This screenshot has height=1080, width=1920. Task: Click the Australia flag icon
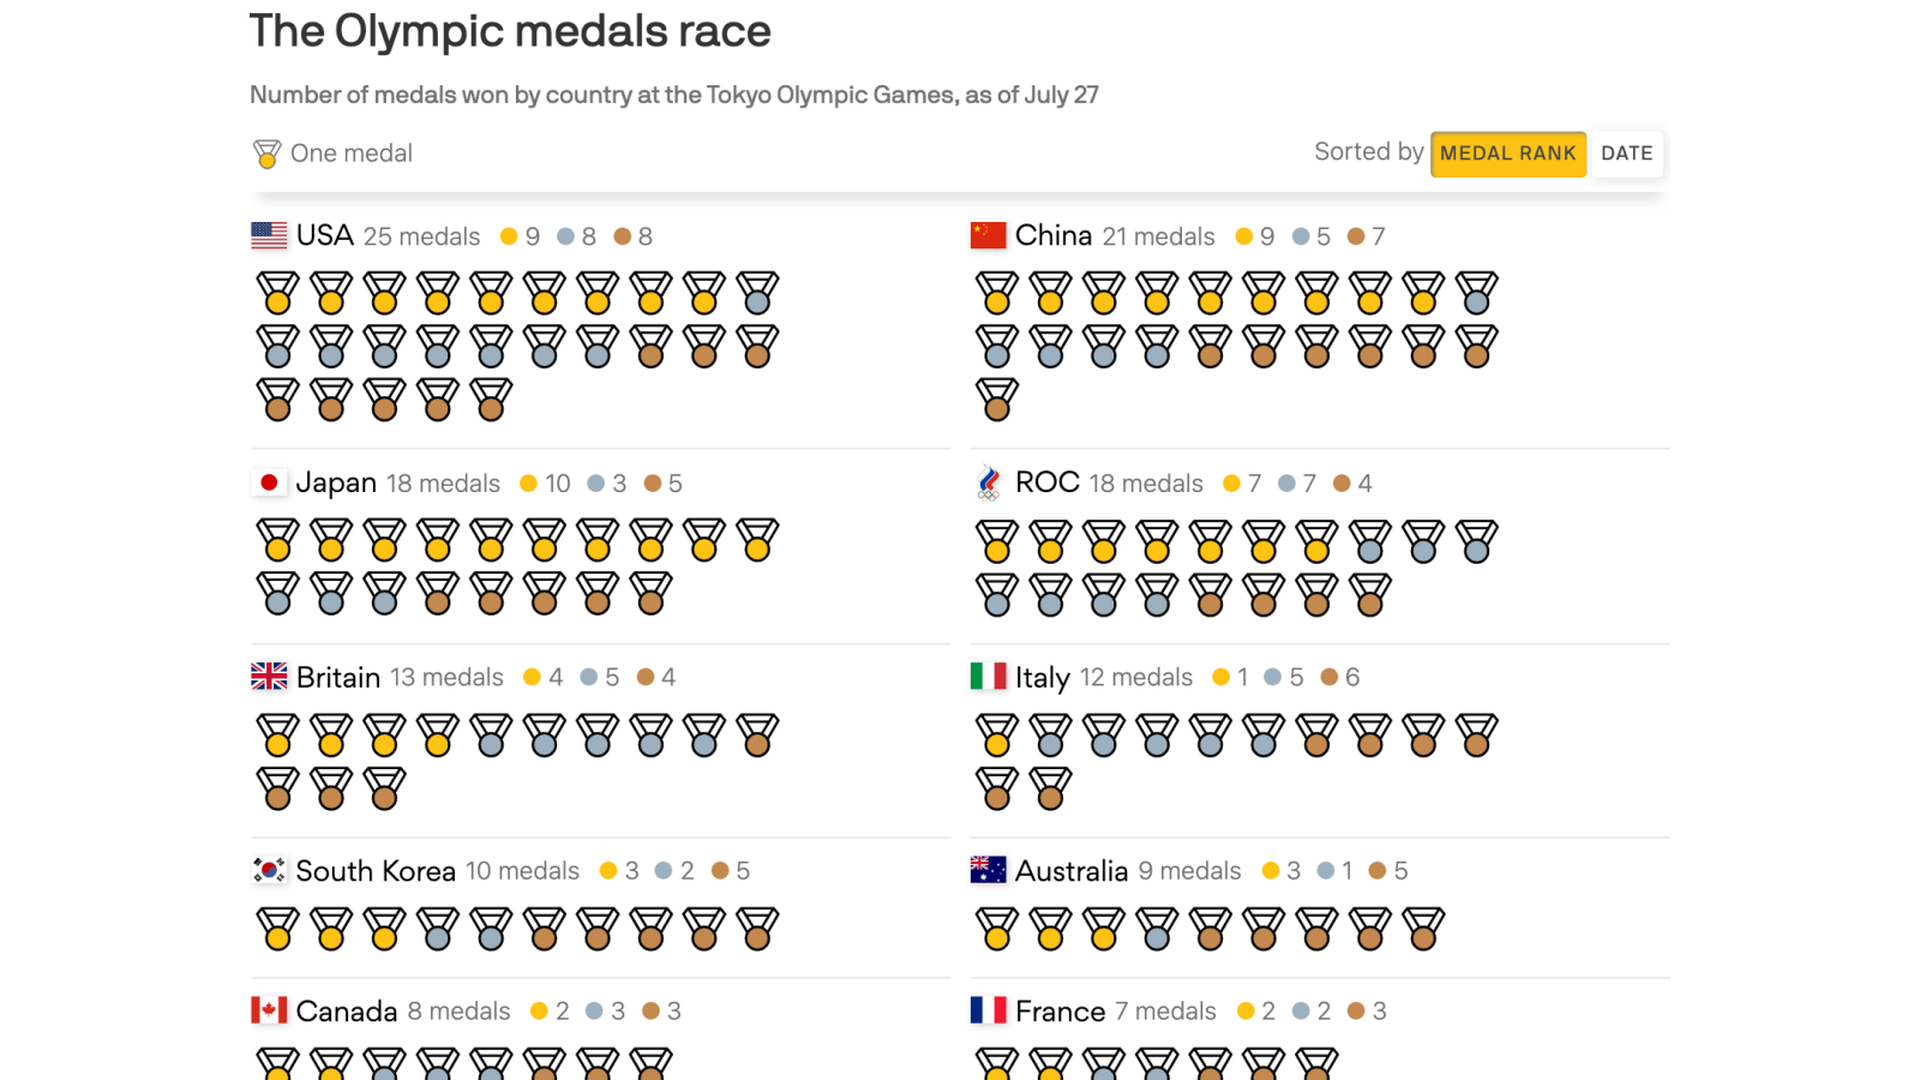(988, 870)
